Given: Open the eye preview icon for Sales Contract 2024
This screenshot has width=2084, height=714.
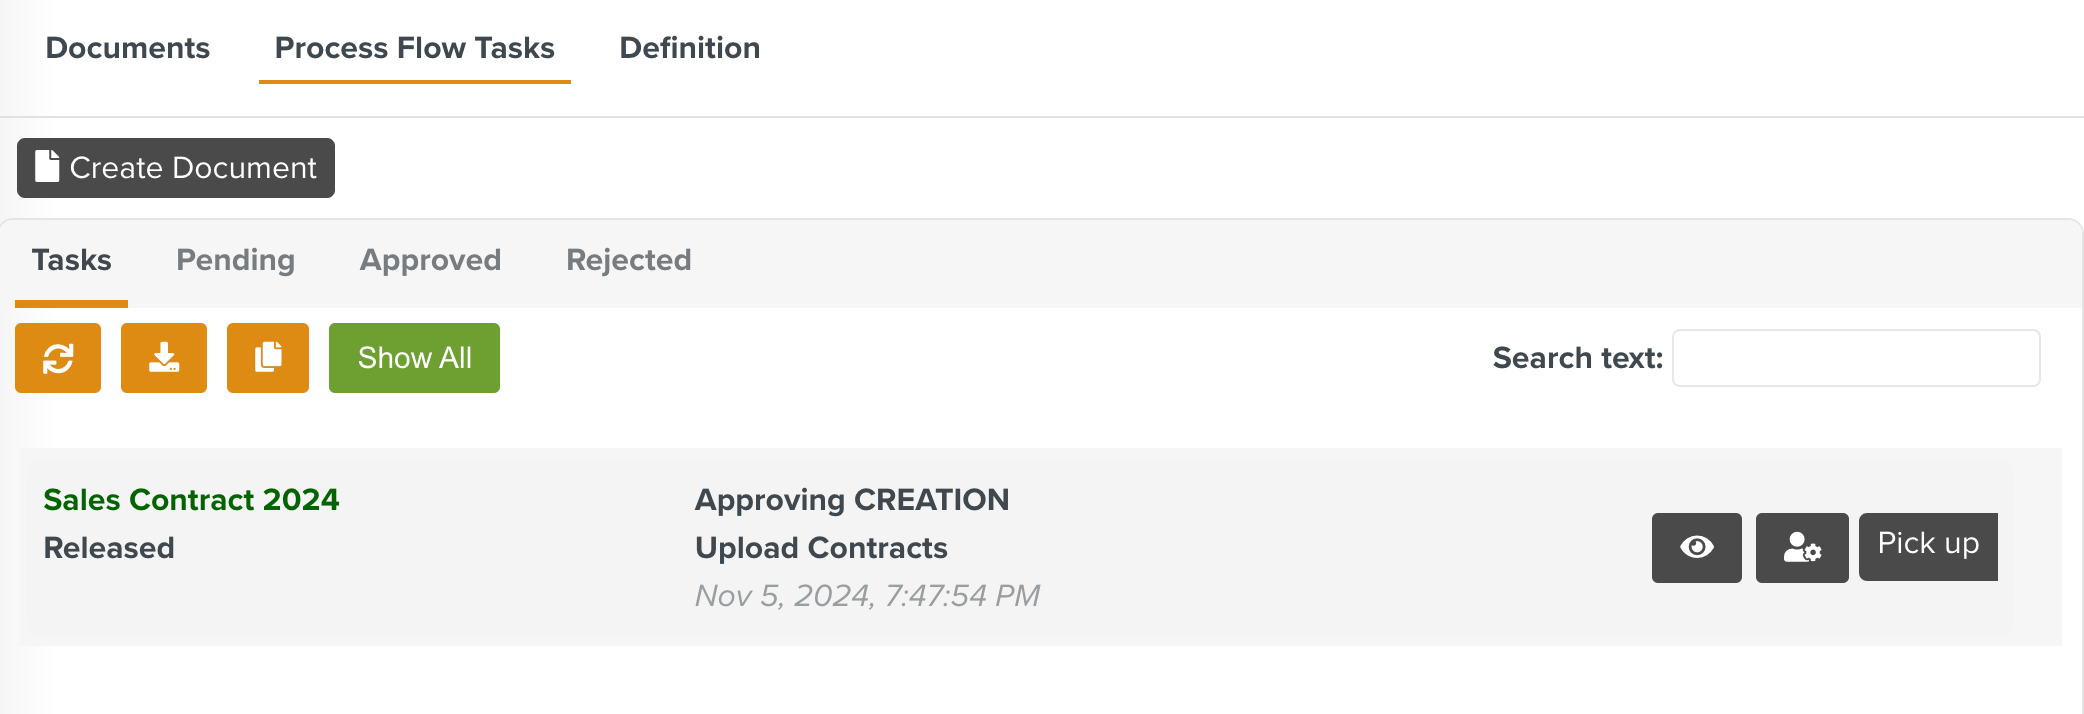Looking at the screenshot, I should coord(1696,547).
